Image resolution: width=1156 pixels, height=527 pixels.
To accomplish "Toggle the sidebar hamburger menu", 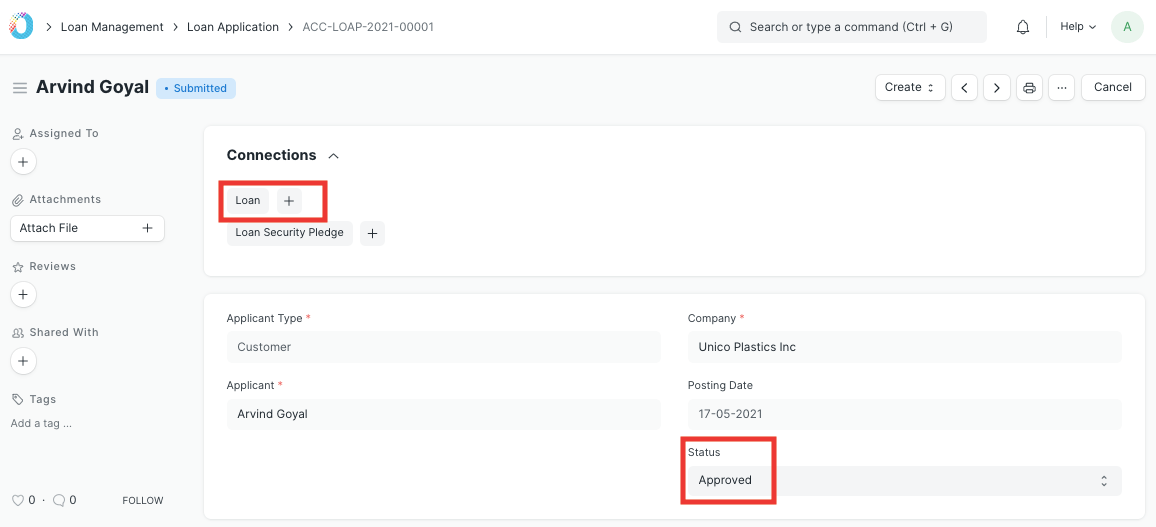I will pos(20,88).
